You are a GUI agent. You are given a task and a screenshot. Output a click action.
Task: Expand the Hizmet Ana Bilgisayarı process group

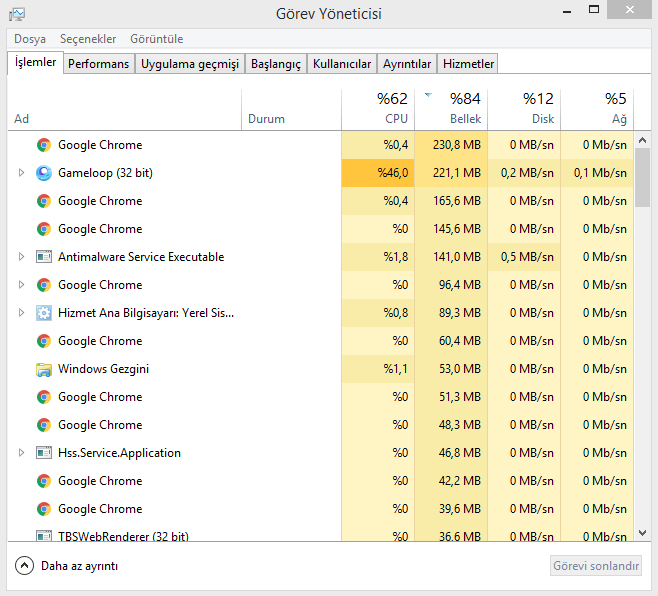[x=21, y=313]
